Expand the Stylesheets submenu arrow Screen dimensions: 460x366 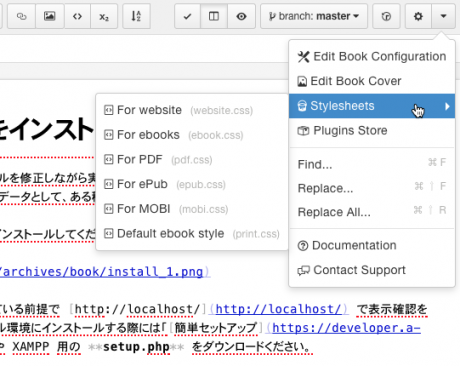coord(447,106)
